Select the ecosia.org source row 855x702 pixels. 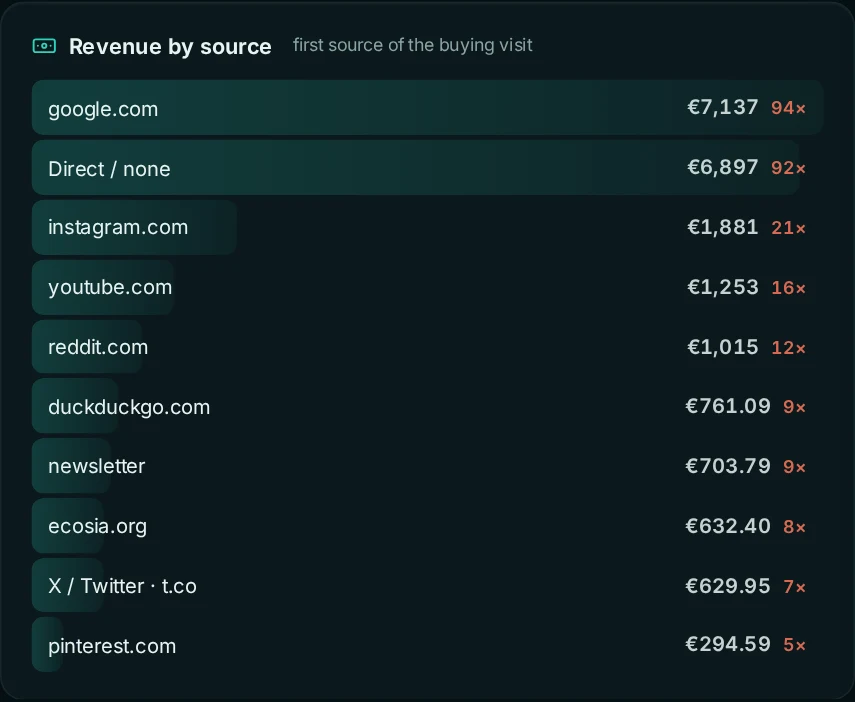[x=428, y=526]
